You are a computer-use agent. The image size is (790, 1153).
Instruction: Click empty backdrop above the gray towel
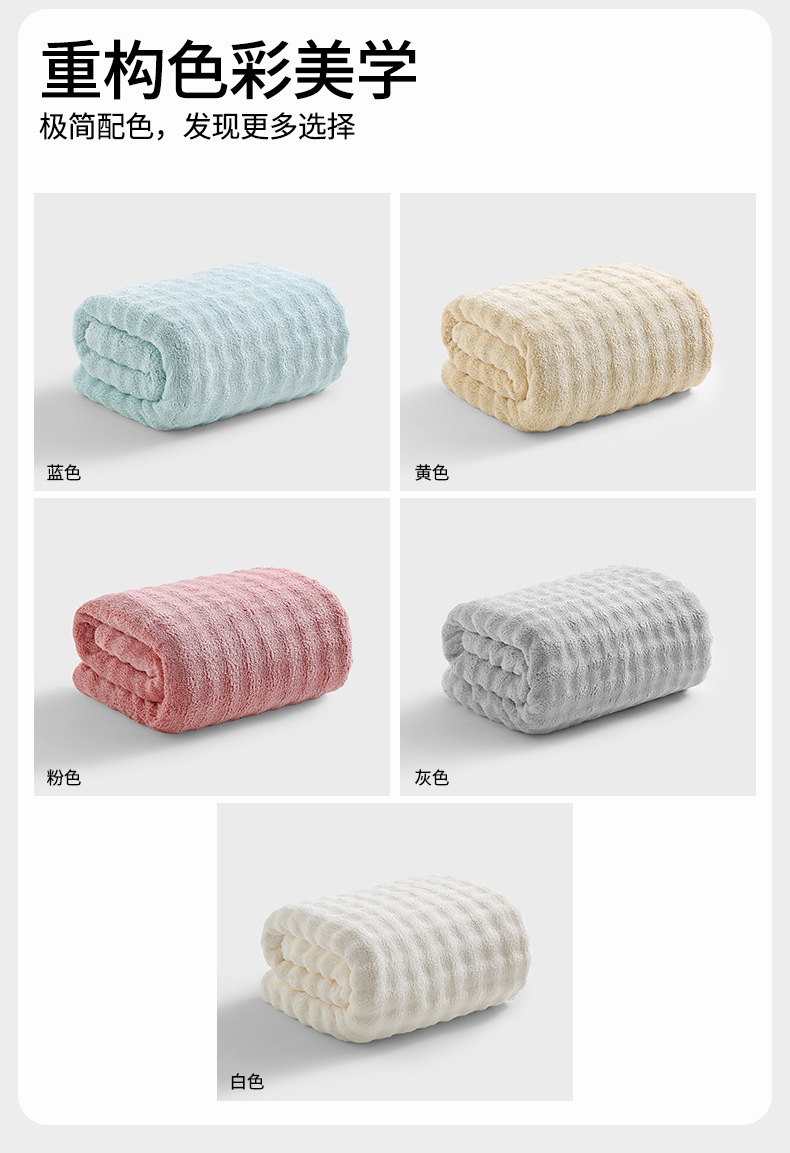point(578,531)
